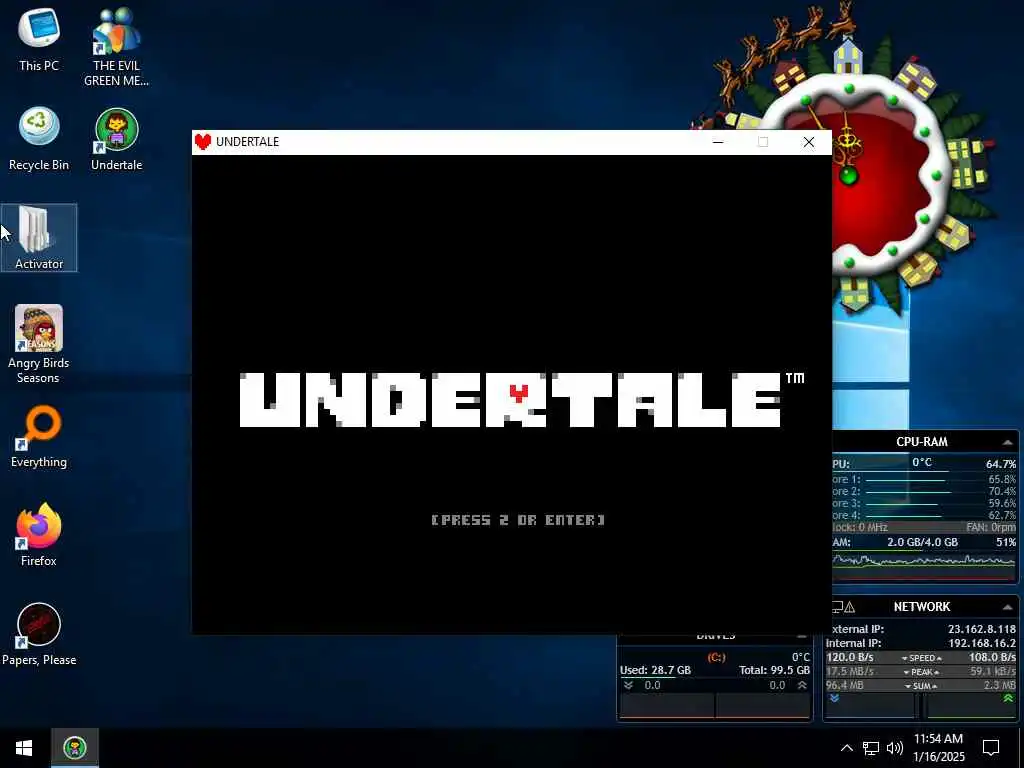This screenshot has height=768, width=1024.
Task: Click the SUM label in Network gadget
Action: 921,686
